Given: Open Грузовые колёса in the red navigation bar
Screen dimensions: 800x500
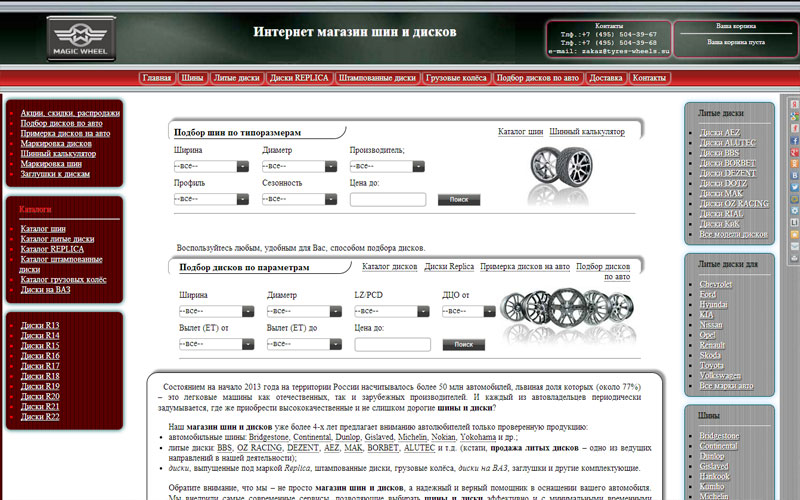Looking at the screenshot, I should click(x=456, y=78).
